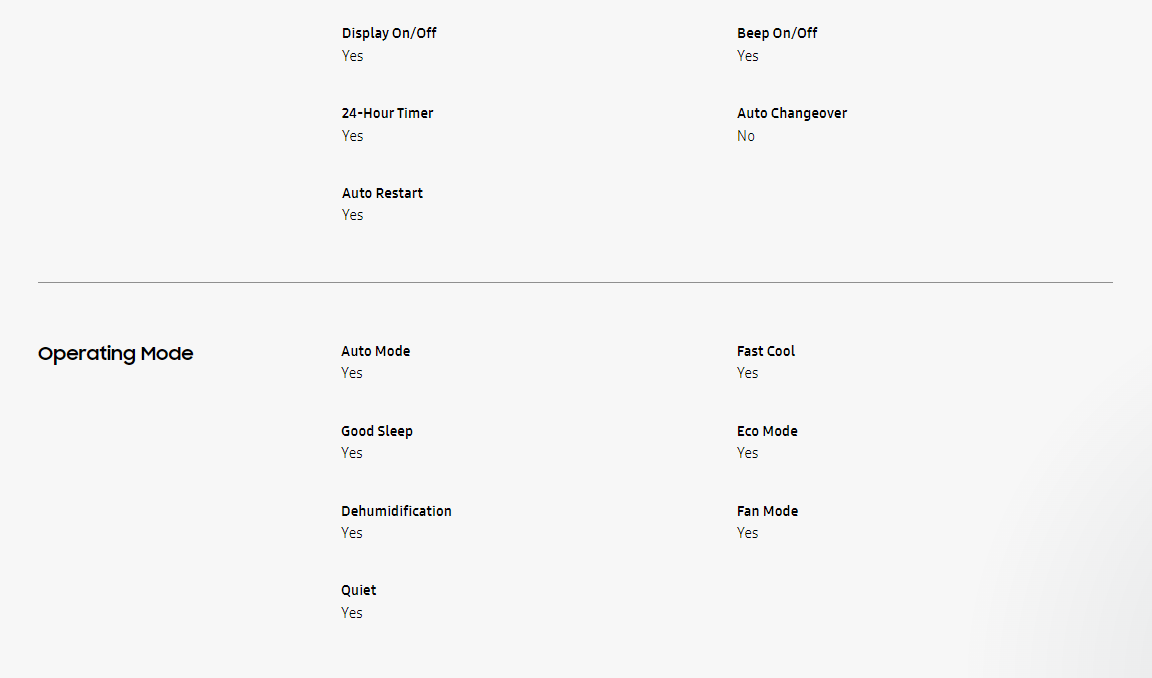Click the Auto Changeover label
Image resolution: width=1152 pixels, height=678 pixels.
tap(792, 113)
